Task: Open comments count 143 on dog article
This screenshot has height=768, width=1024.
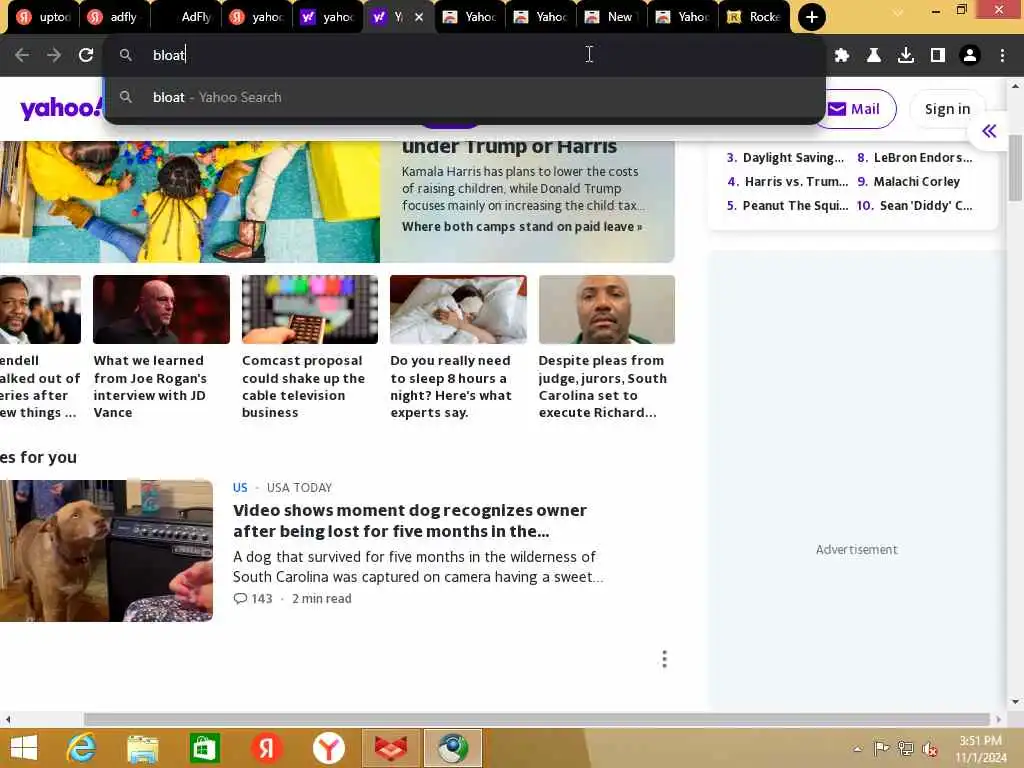Action: point(253,598)
